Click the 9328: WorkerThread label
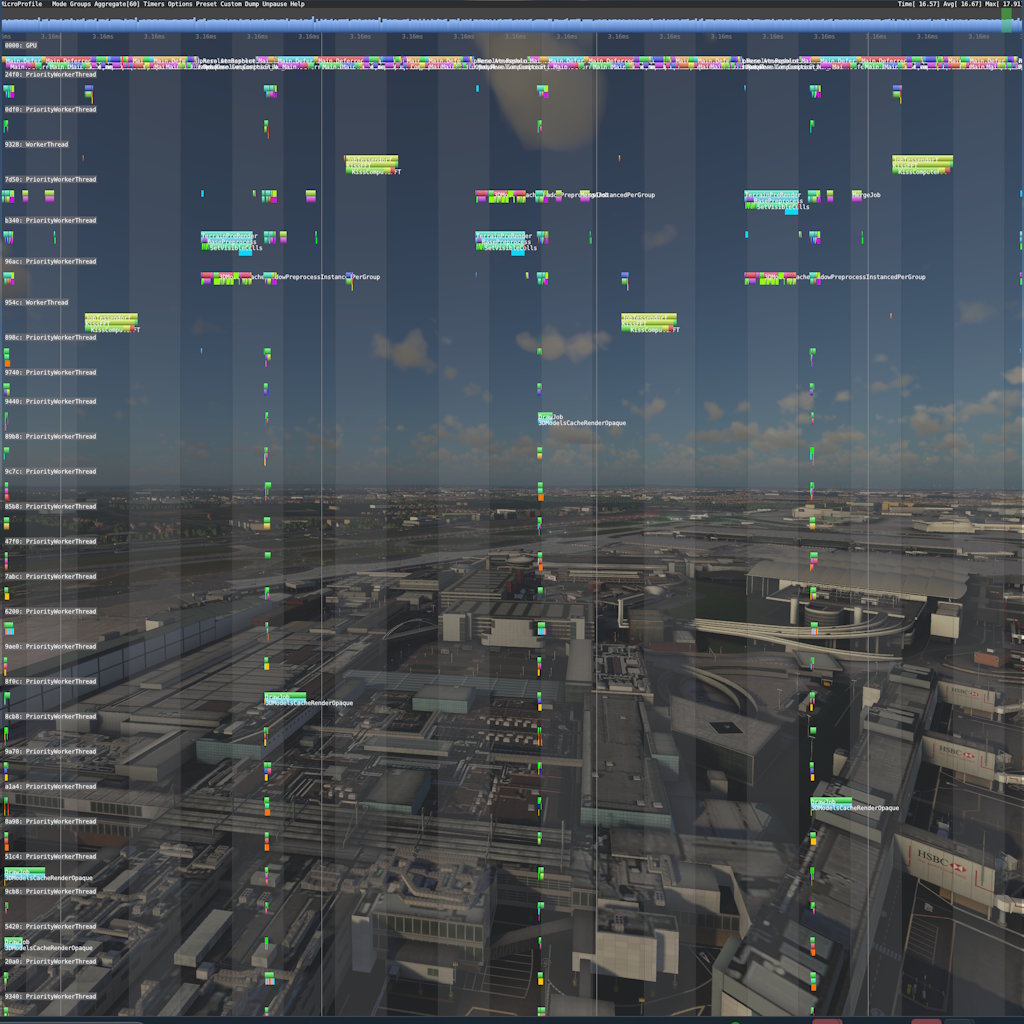The height and width of the screenshot is (1024, 1024). (x=37, y=144)
